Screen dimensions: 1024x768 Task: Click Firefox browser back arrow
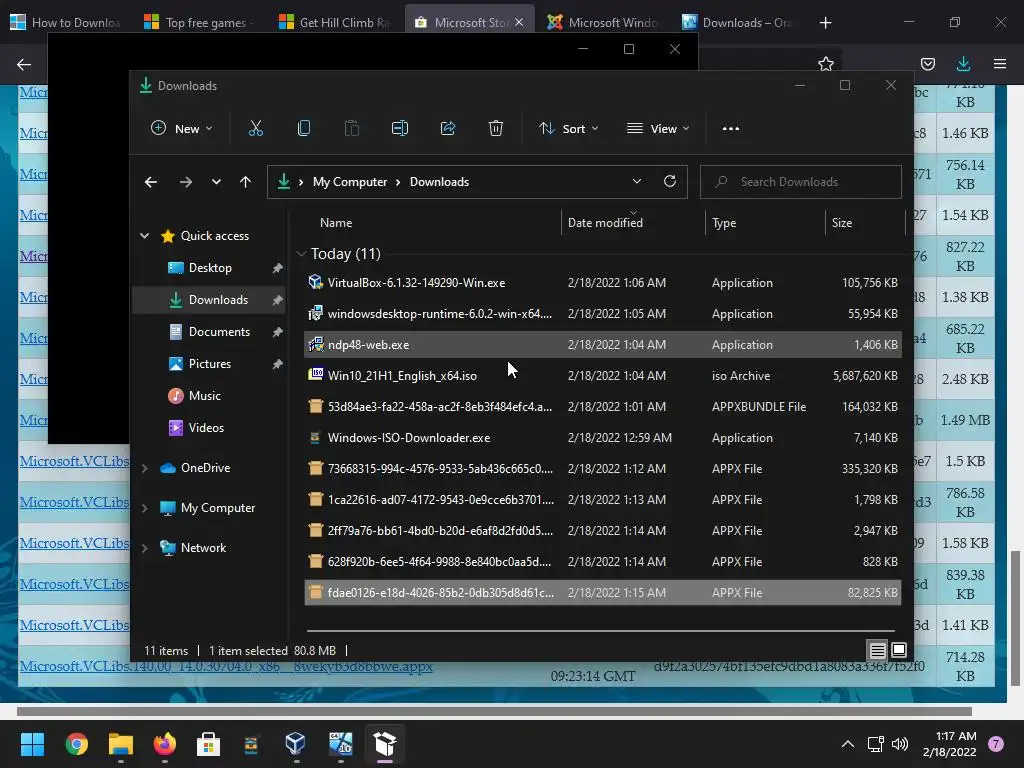pos(24,64)
